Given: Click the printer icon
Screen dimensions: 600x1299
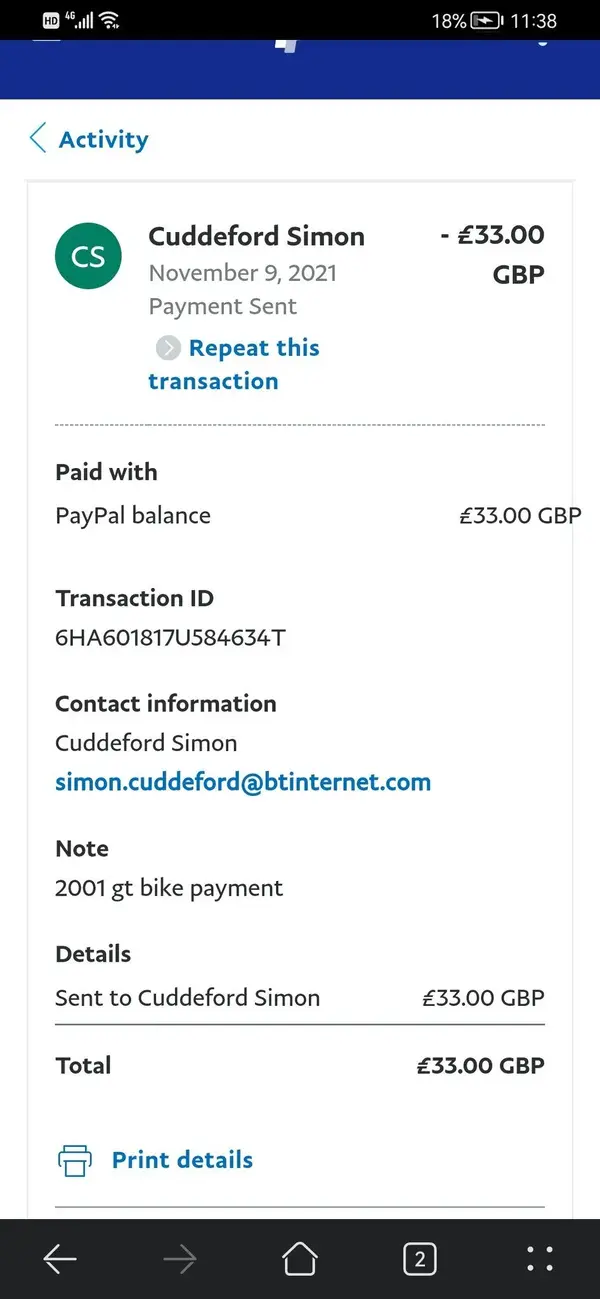Looking at the screenshot, I should click(x=75, y=1160).
